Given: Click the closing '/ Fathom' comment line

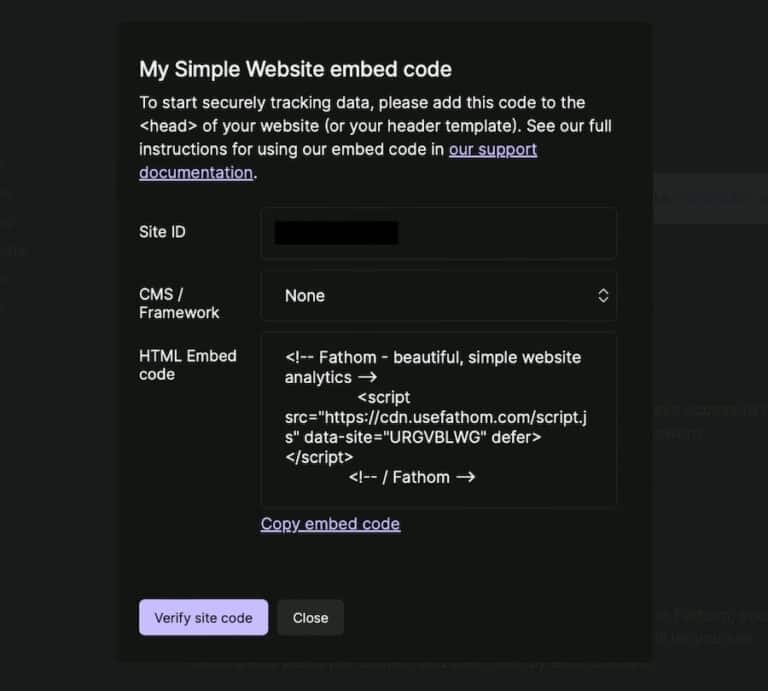Looking at the screenshot, I should (x=412, y=477).
